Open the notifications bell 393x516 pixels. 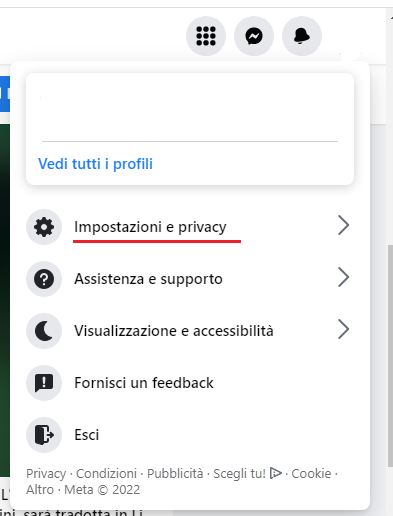[302, 36]
